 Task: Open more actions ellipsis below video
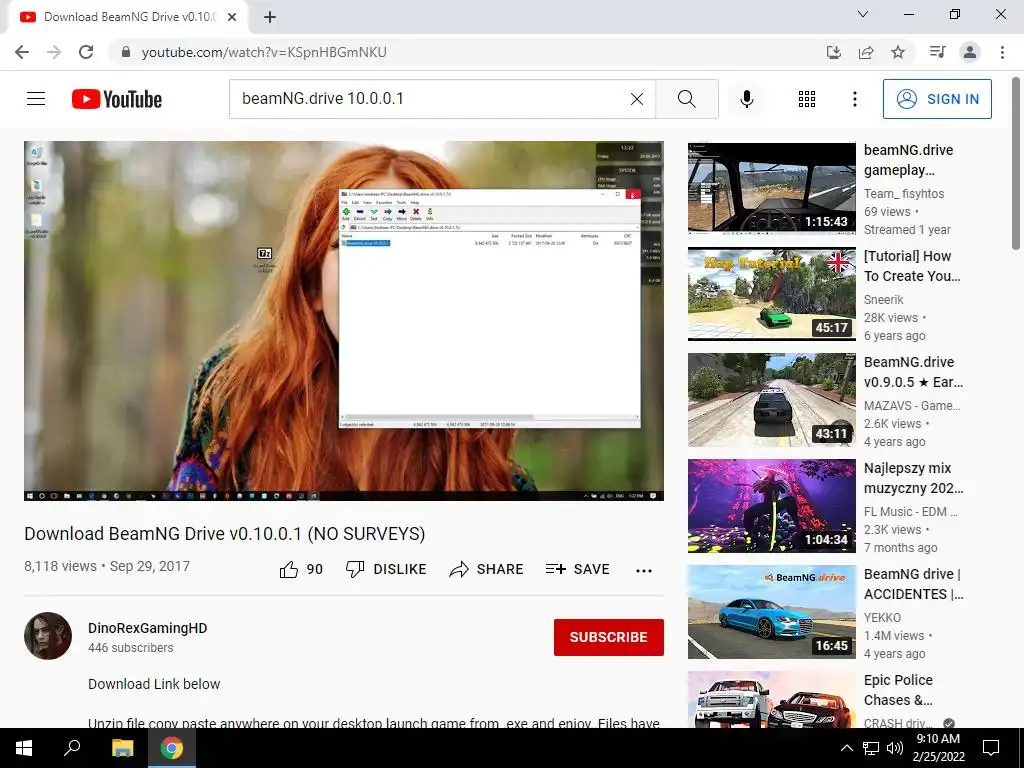[644, 571]
